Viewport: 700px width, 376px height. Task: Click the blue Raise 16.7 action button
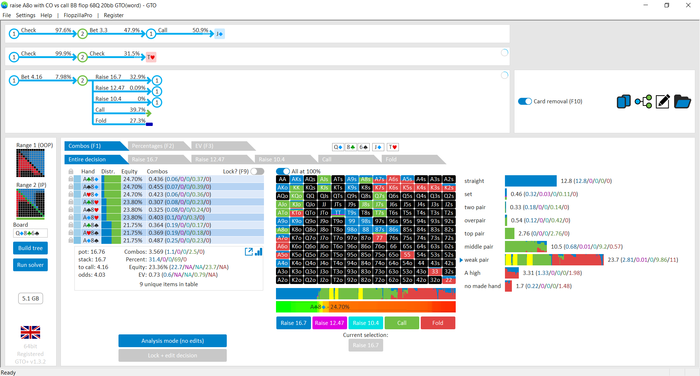click(293, 323)
